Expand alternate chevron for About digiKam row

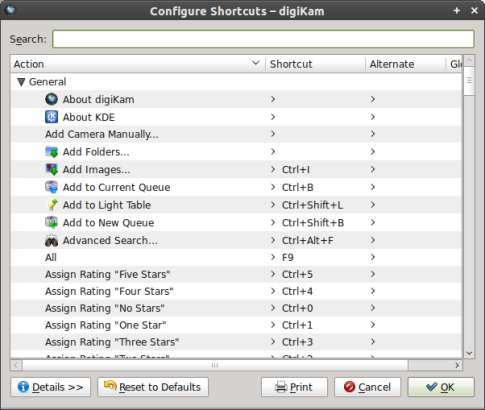click(373, 99)
